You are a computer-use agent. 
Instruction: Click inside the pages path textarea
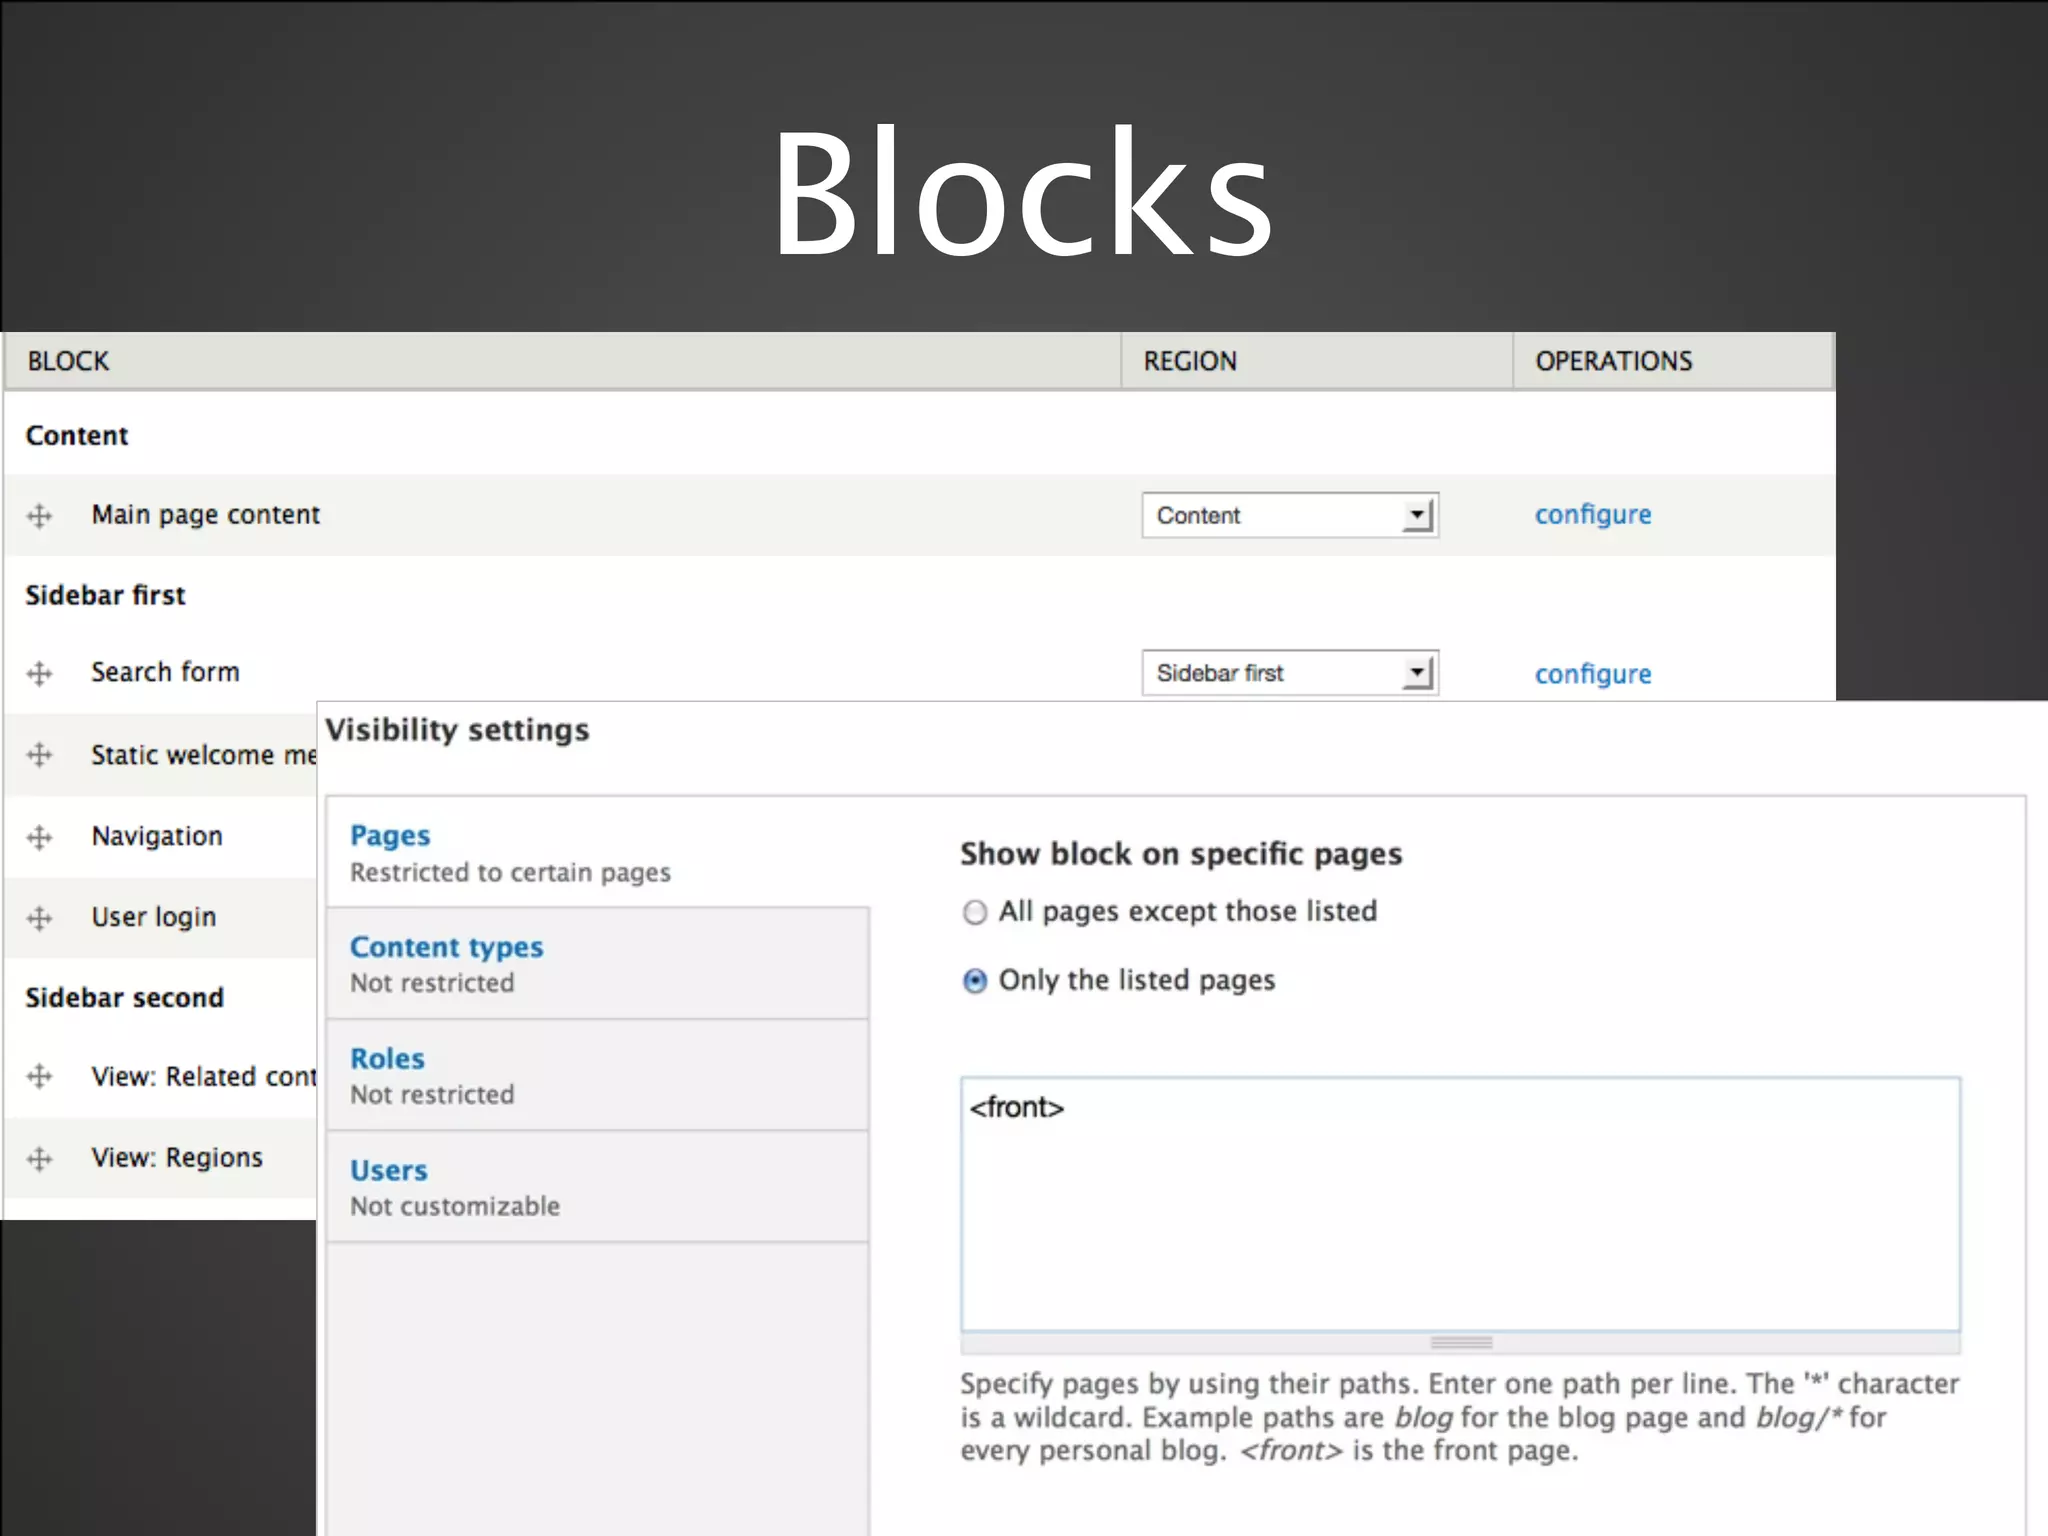click(x=1460, y=1204)
